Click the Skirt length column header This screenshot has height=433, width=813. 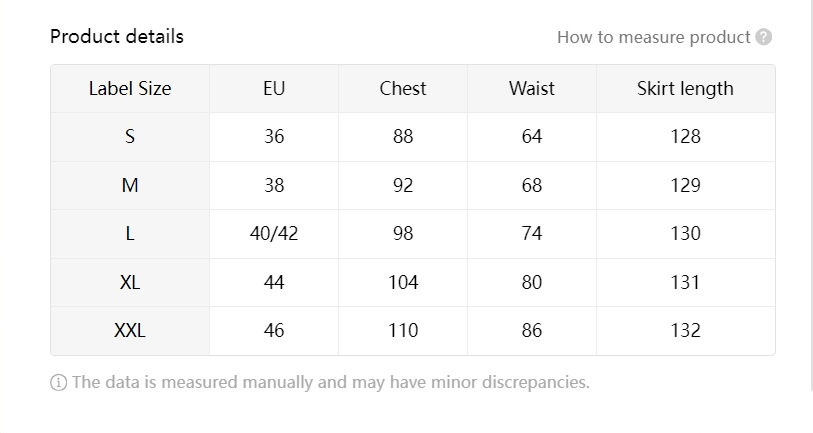tap(685, 89)
